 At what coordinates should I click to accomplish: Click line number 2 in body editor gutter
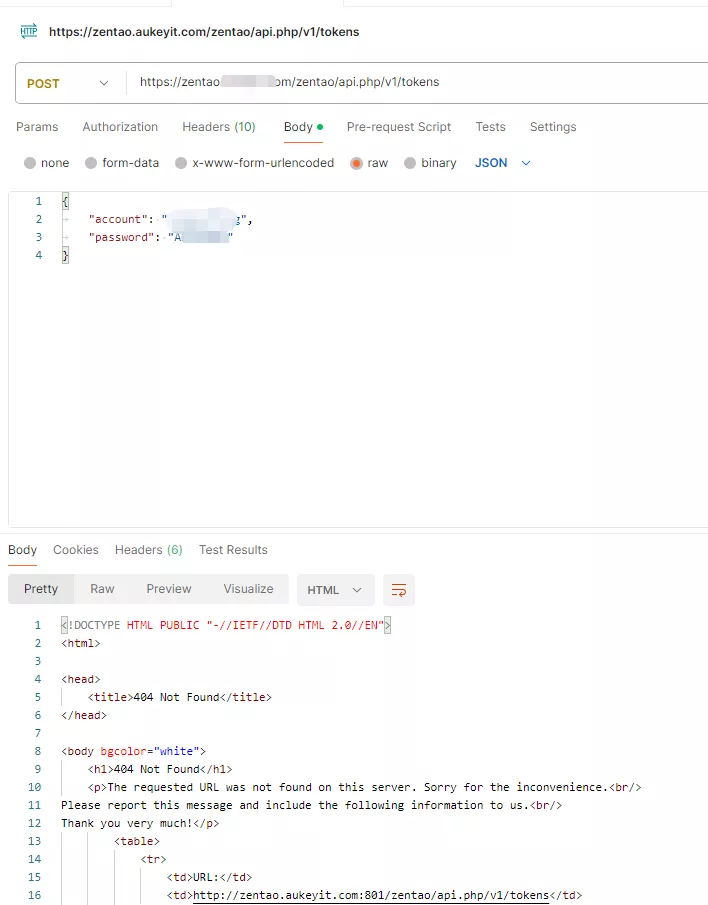pyautogui.click(x=39, y=219)
